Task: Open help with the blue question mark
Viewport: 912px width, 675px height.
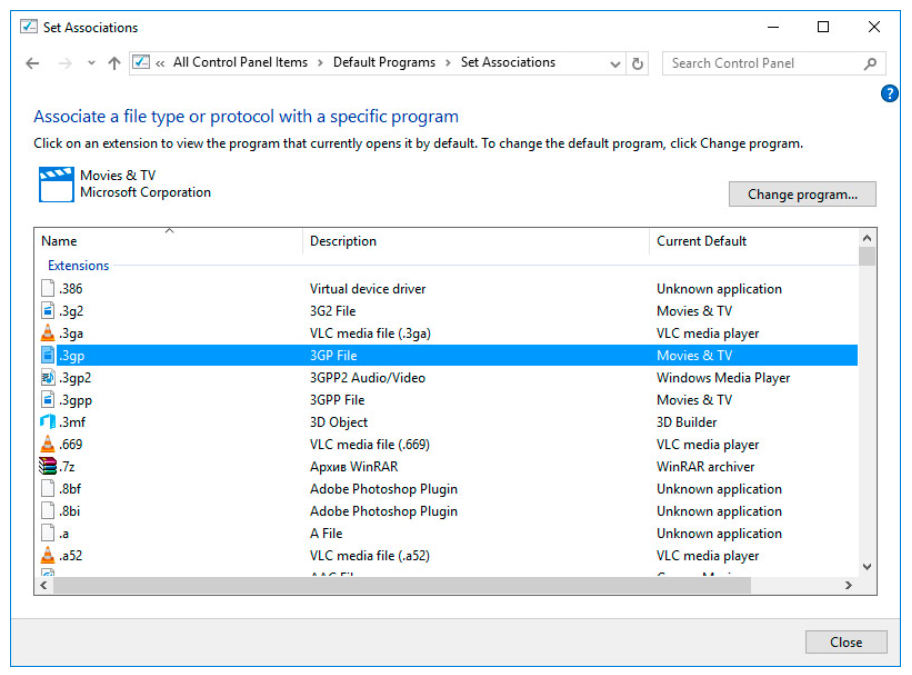Action: click(x=889, y=94)
